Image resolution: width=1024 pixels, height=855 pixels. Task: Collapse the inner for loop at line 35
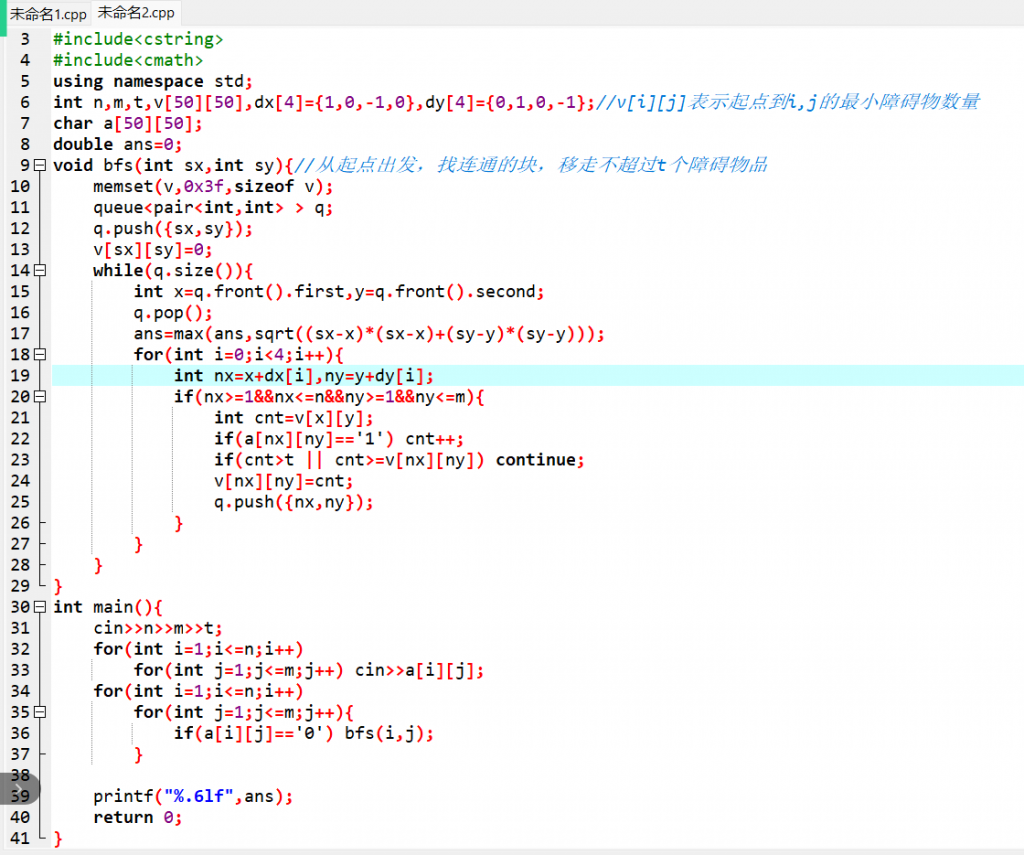click(x=40, y=712)
